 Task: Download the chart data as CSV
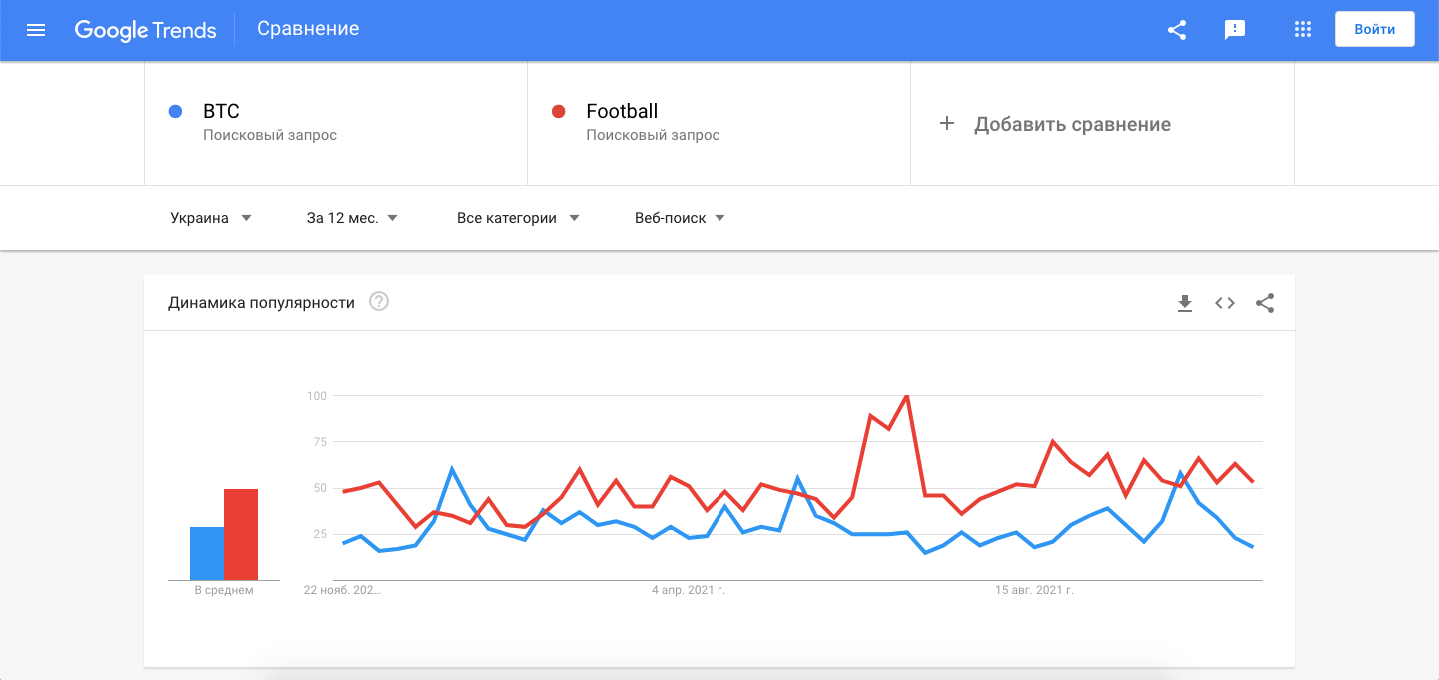(1185, 303)
